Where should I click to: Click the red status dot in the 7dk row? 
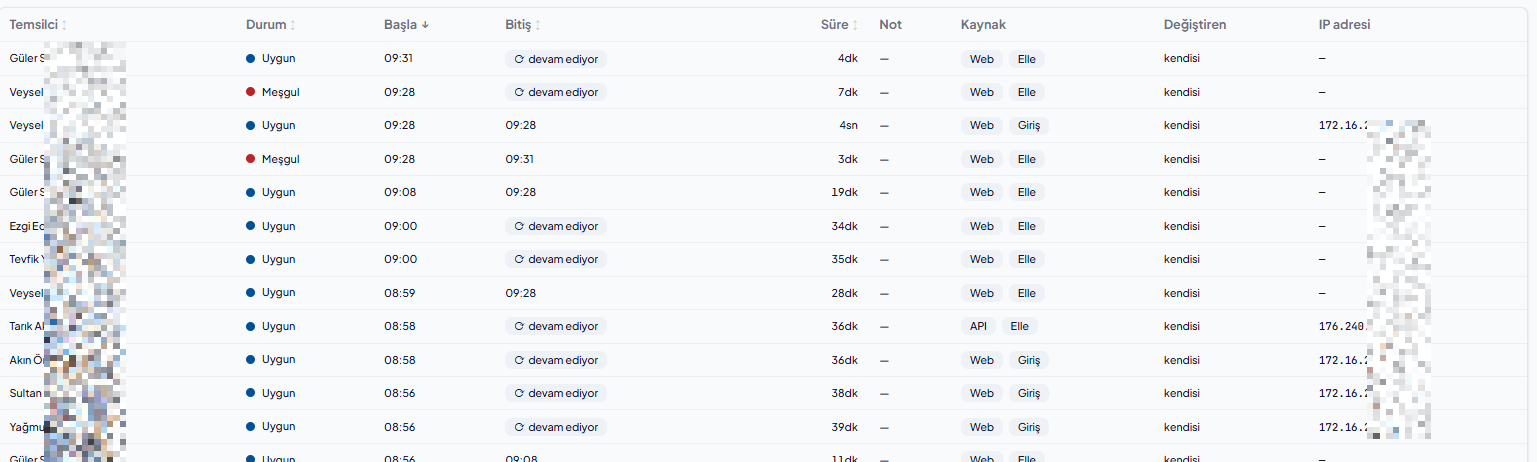click(251, 92)
